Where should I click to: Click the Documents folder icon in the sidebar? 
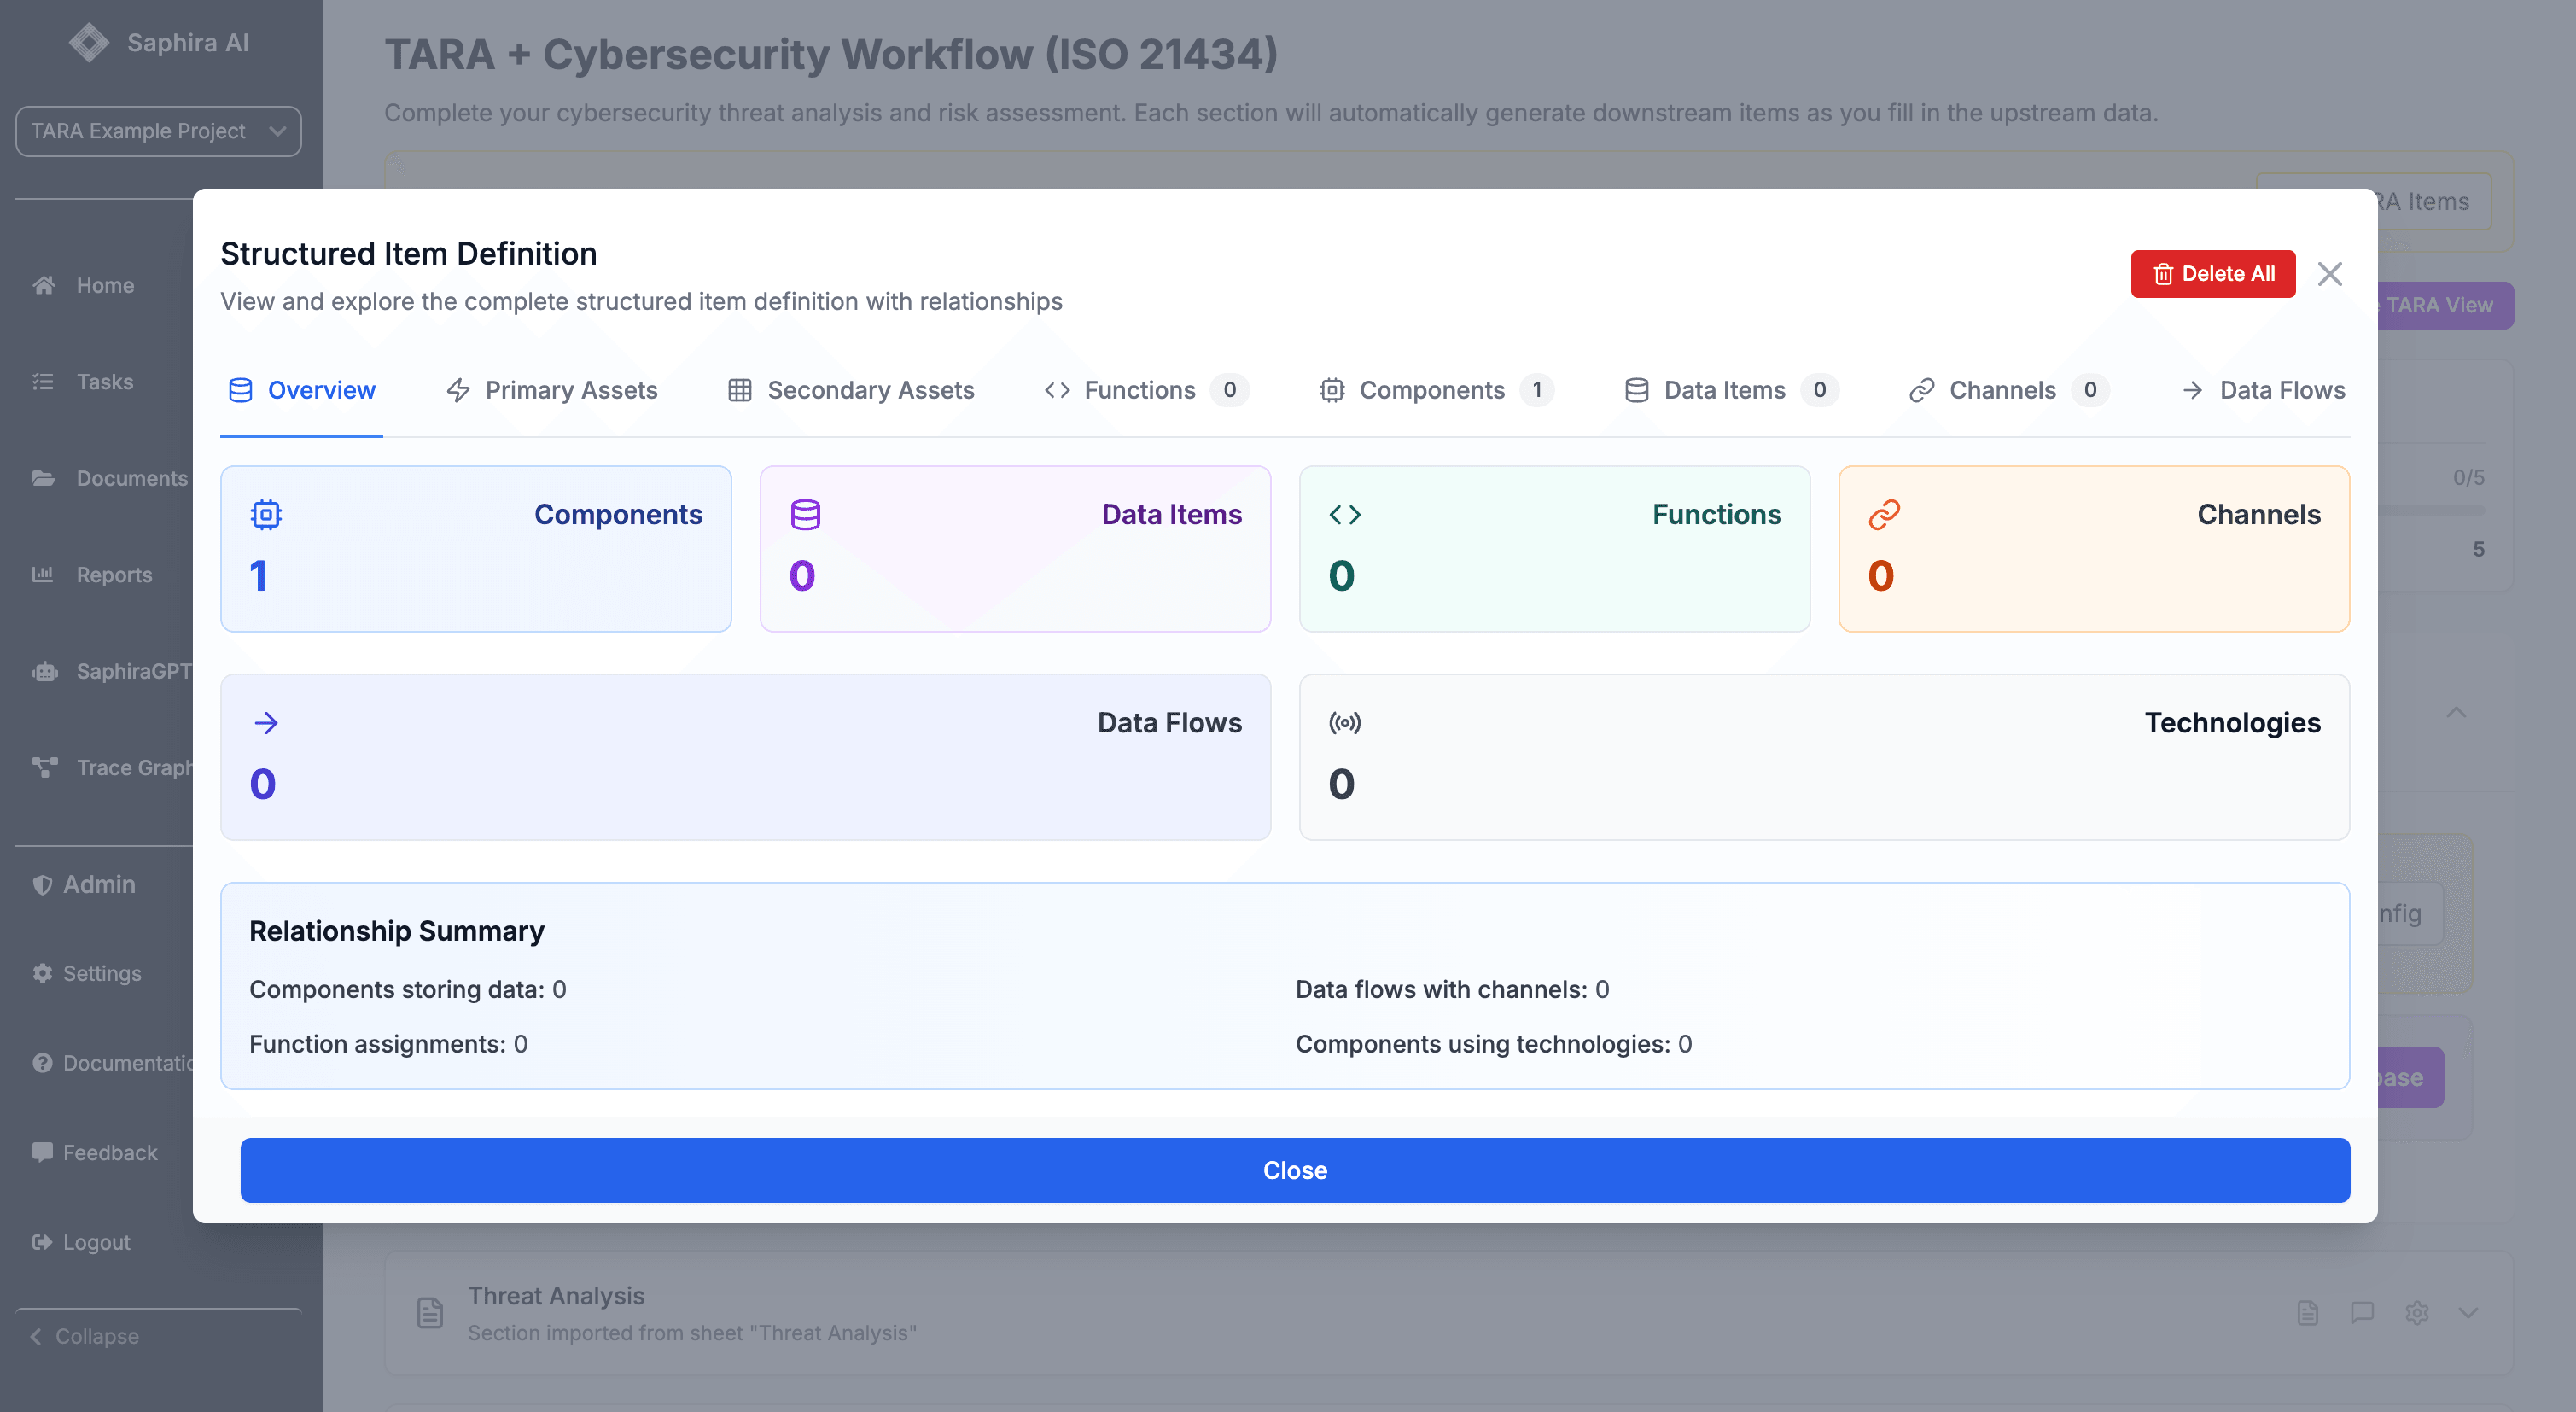click(43, 478)
